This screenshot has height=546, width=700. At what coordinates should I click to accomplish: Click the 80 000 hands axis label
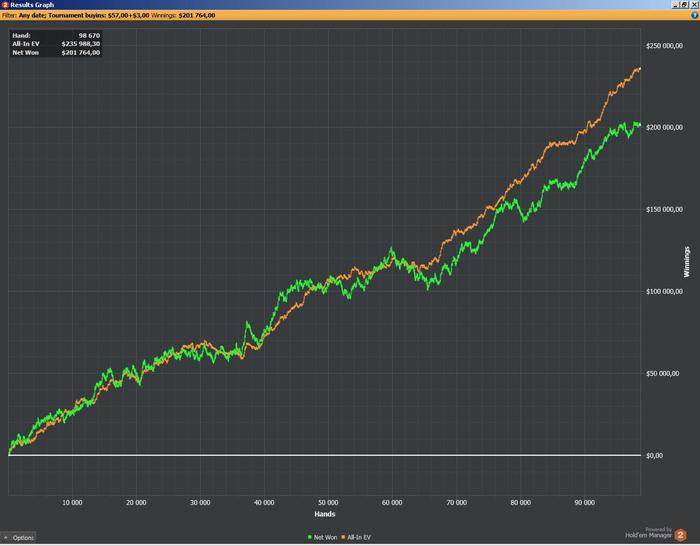521,503
